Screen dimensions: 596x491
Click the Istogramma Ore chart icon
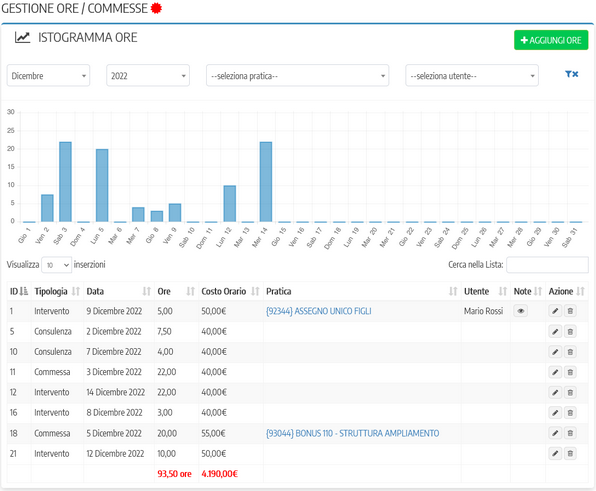coord(22,37)
